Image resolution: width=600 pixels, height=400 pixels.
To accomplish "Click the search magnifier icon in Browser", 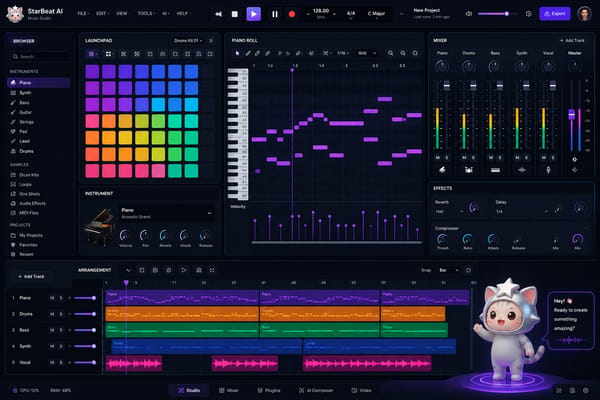I will click(15, 57).
